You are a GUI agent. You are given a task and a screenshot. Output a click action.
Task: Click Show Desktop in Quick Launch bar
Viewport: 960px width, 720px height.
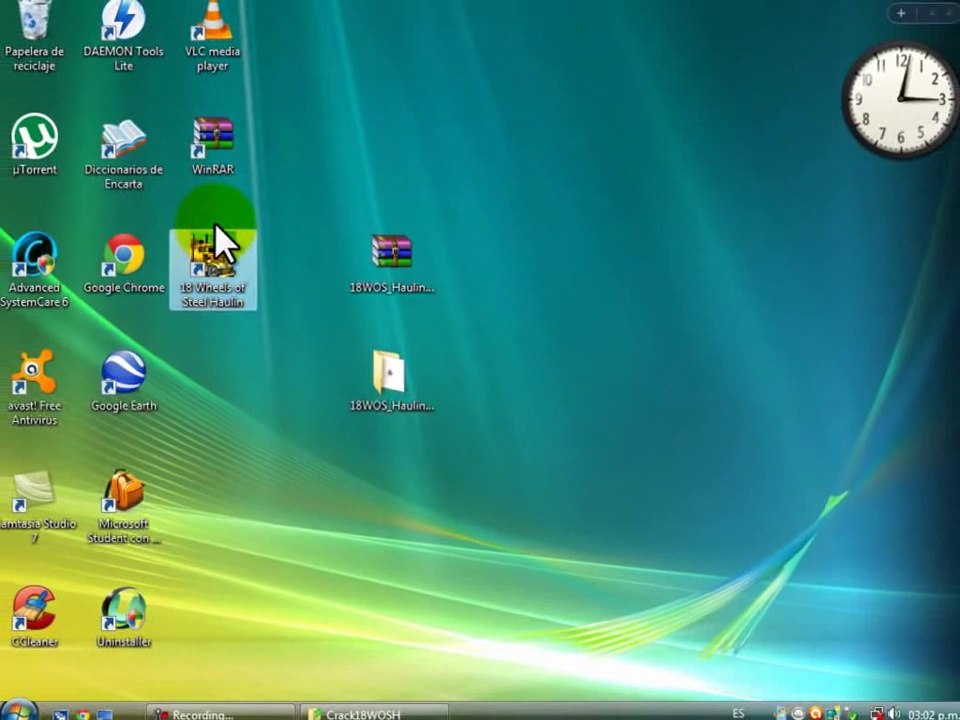click(x=105, y=714)
